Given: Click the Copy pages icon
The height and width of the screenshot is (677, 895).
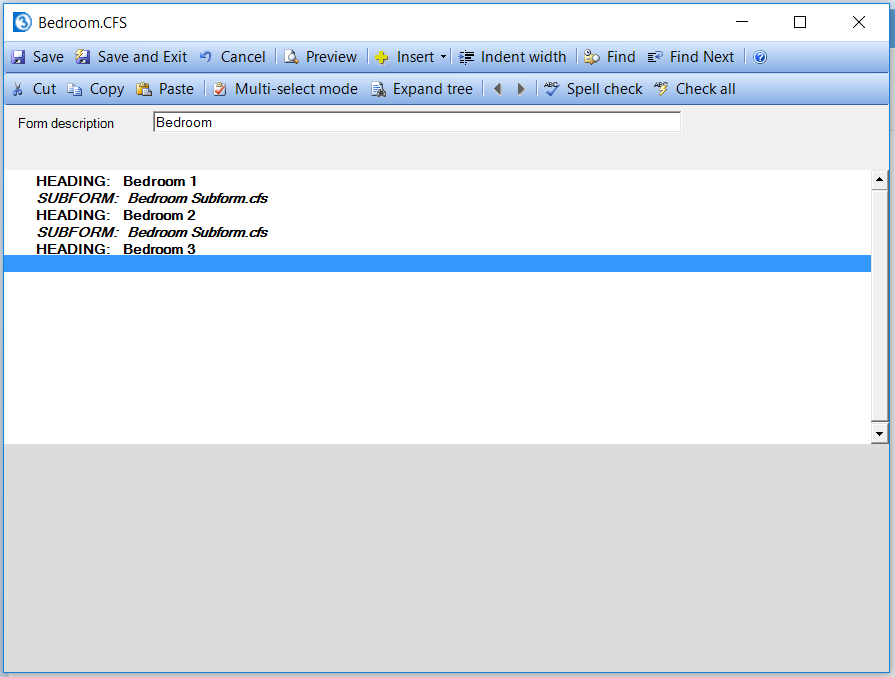Looking at the screenshot, I should [75, 89].
